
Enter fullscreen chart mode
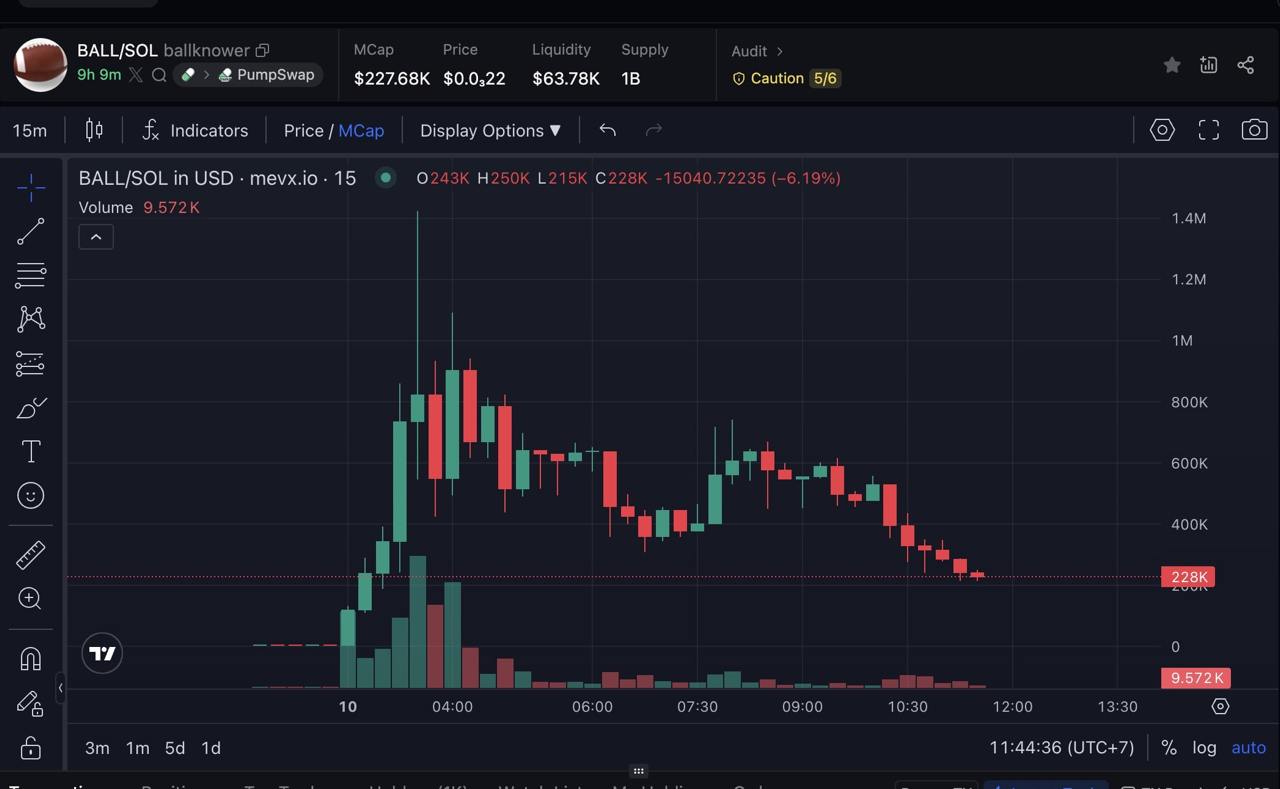(x=1209, y=130)
